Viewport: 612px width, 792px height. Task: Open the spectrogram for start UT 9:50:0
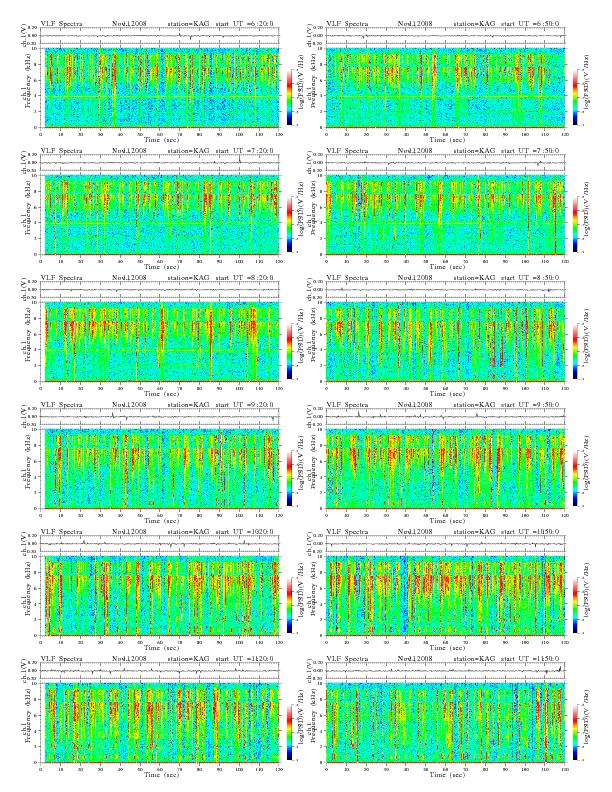pyautogui.click(x=445, y=469)
